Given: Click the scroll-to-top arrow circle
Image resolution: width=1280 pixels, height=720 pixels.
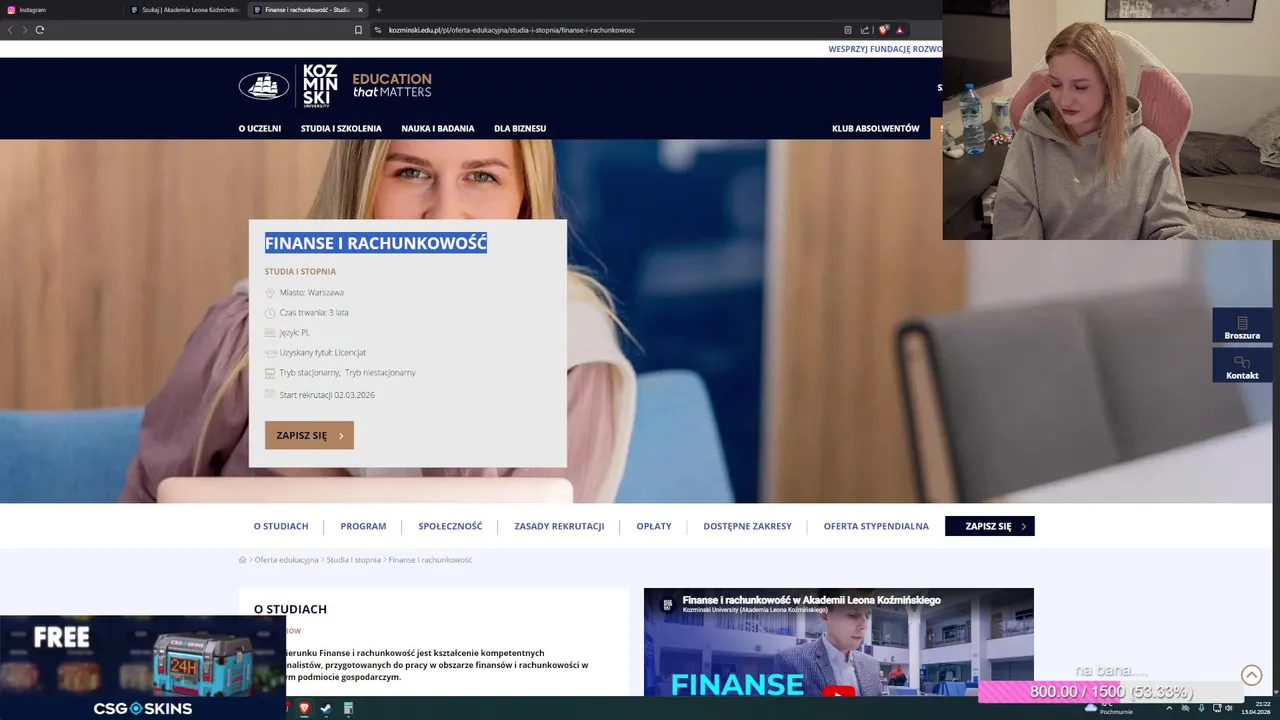Looking at the screenshot, I should tap(1251, 676).
